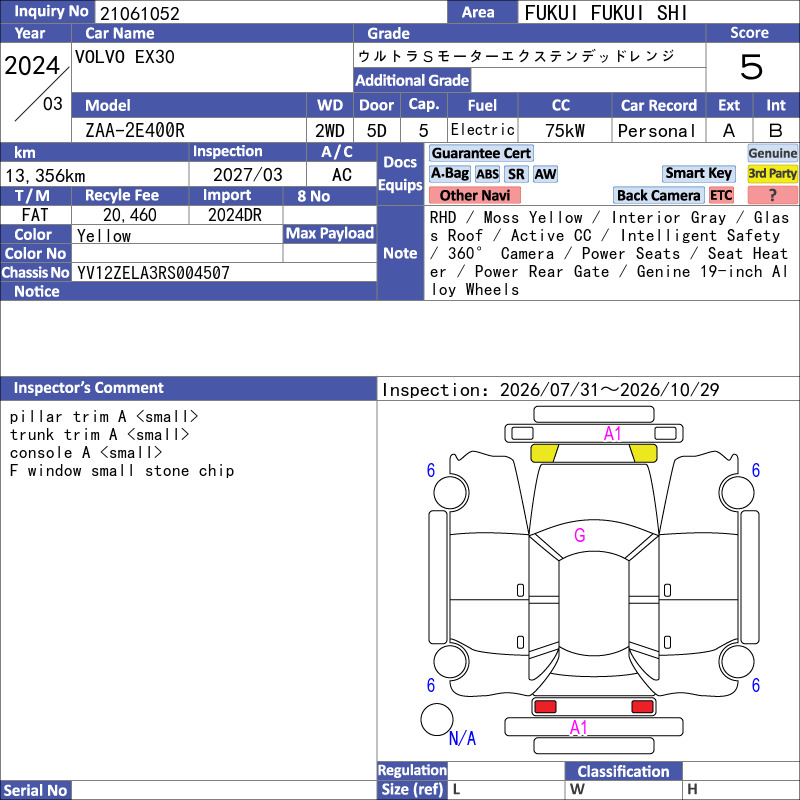
Task: Click the mileage 13,356km
Action: pos(45,176)
